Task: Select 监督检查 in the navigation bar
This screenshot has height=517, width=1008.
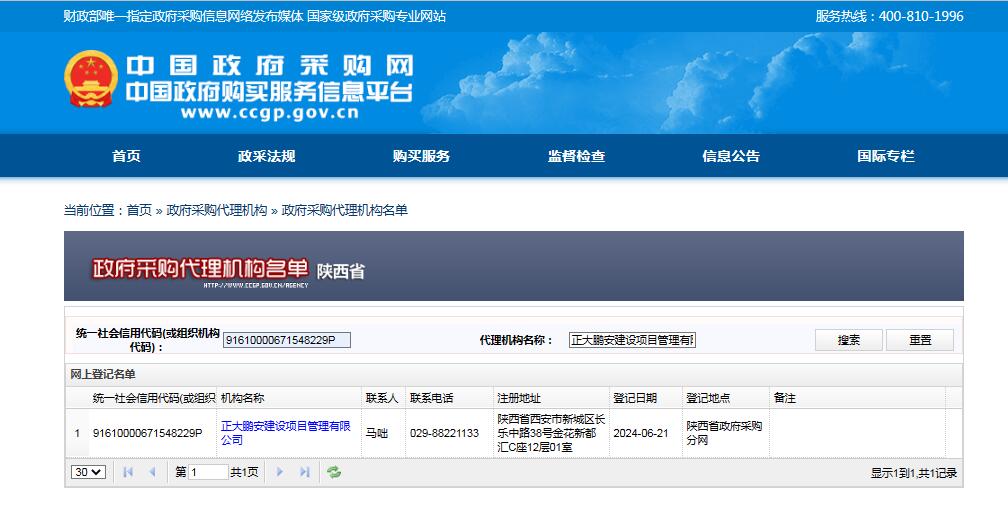Action: pyautogui.click(x=576, y=156)
